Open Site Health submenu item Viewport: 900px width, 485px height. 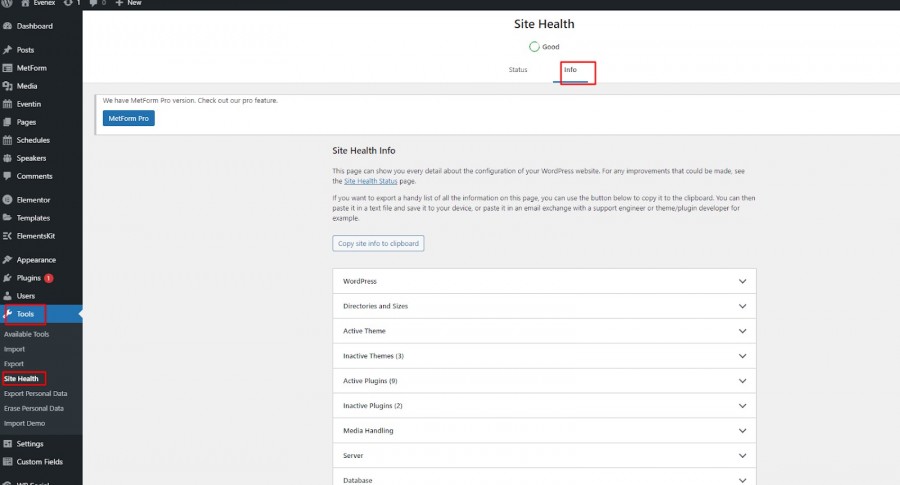coord(21,379)
